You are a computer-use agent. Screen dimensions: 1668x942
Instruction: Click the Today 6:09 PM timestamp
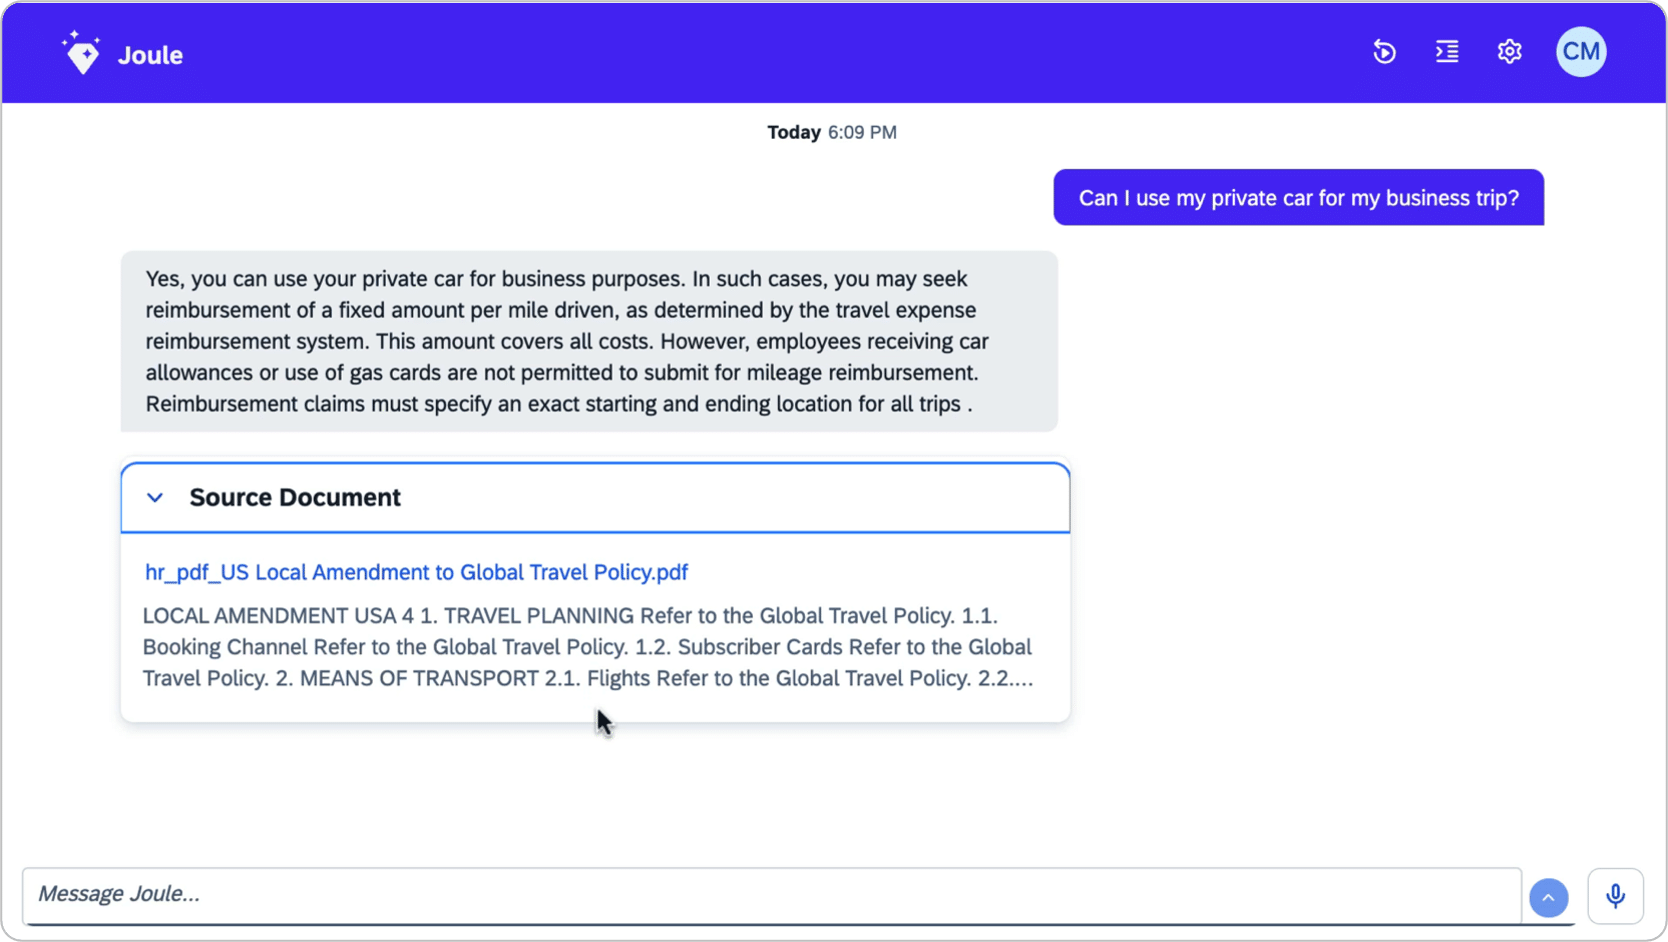[x=832, y=133]
